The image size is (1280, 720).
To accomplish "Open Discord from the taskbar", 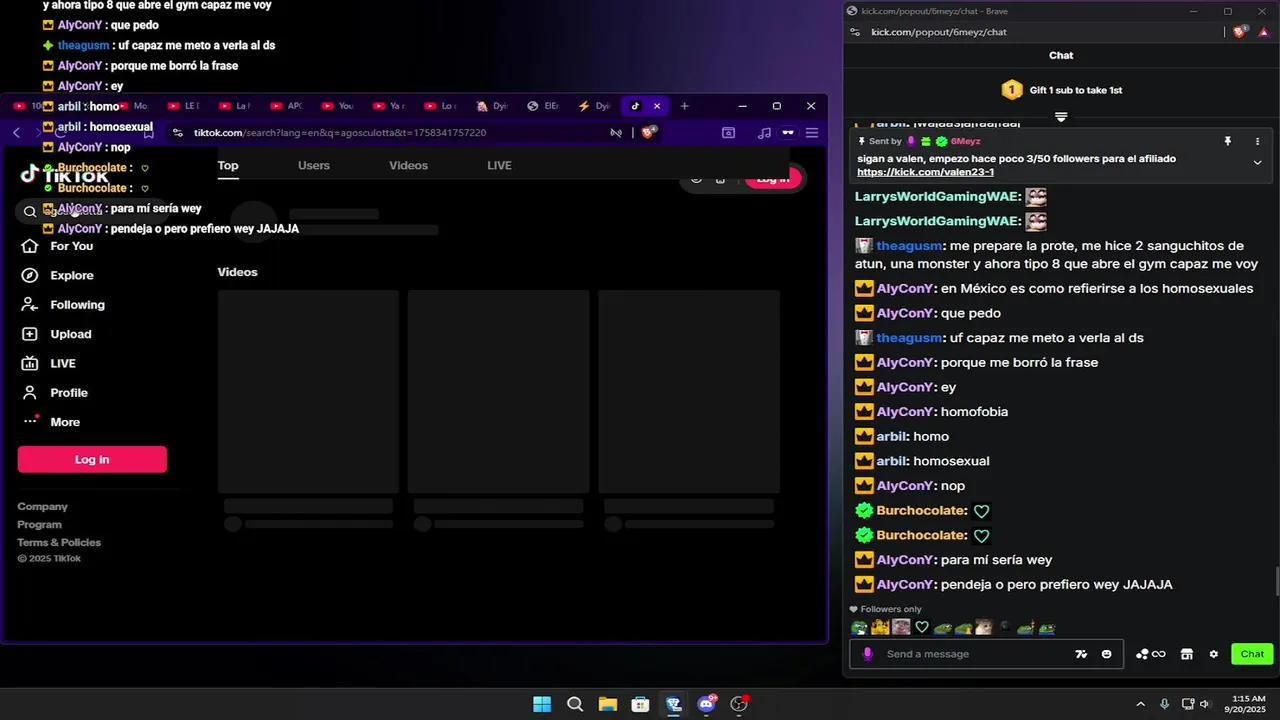I will [707, 704].
